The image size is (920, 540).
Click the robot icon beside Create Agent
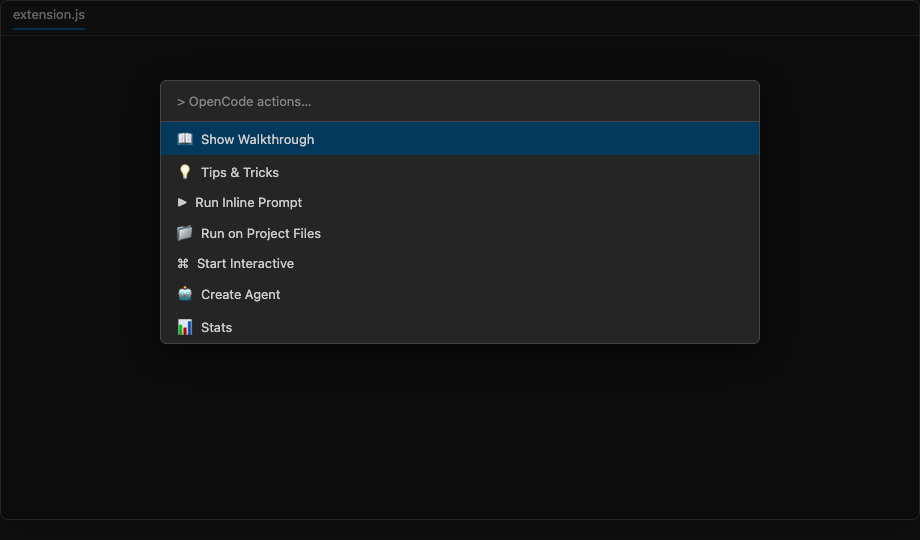point(185,294)
